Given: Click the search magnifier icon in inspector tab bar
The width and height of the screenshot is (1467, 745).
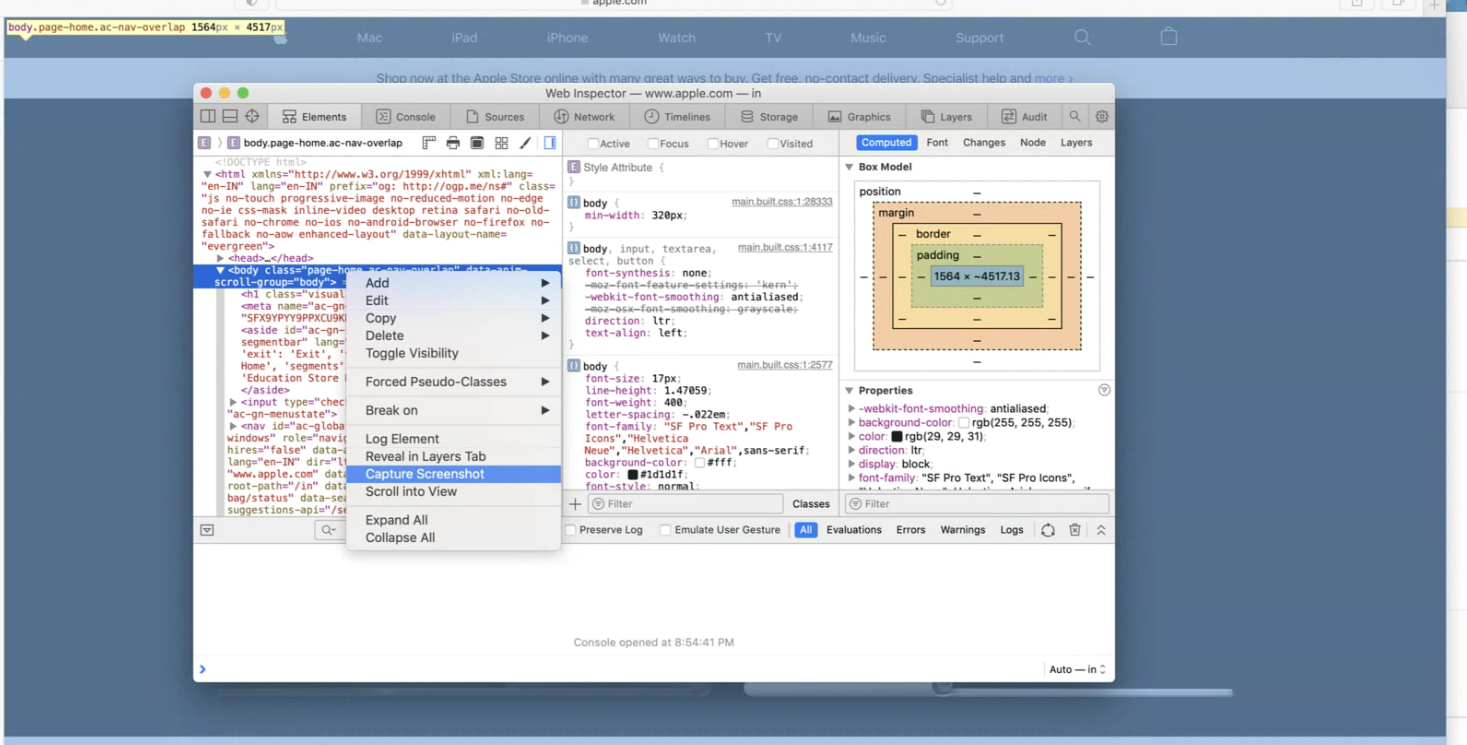Looking at the screenshot, I should point(1075,117).
